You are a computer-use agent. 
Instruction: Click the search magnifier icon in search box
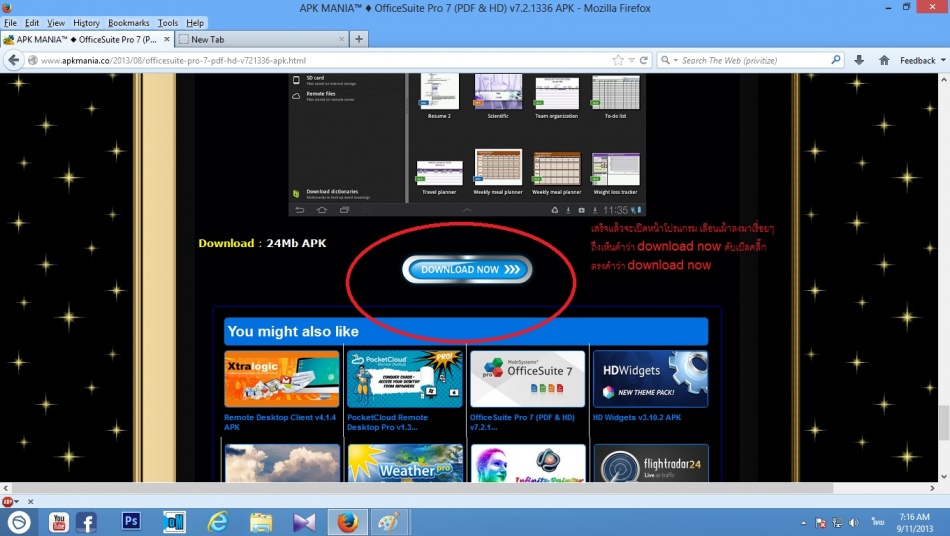click(836, 60)
